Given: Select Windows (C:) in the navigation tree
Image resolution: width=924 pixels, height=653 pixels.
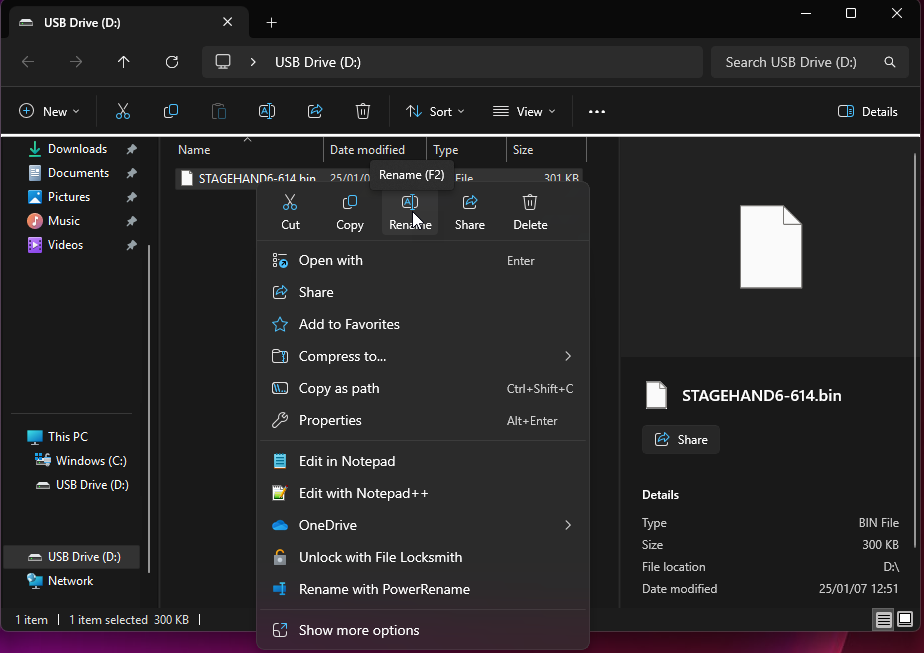Looking at the screenshot, I should (91, 461).
